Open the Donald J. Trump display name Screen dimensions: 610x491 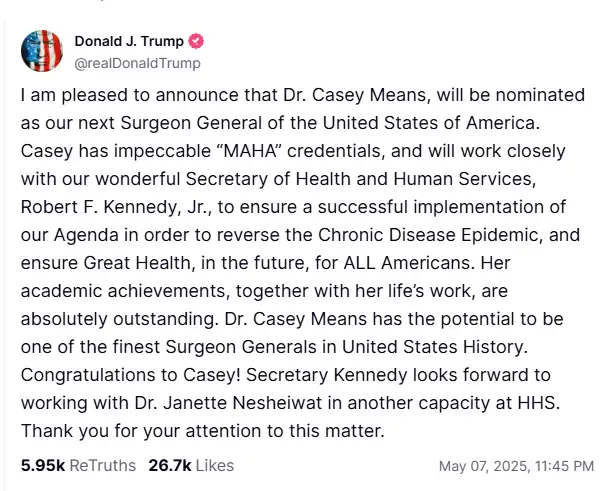pyautogui.click(x=129, y=41)
